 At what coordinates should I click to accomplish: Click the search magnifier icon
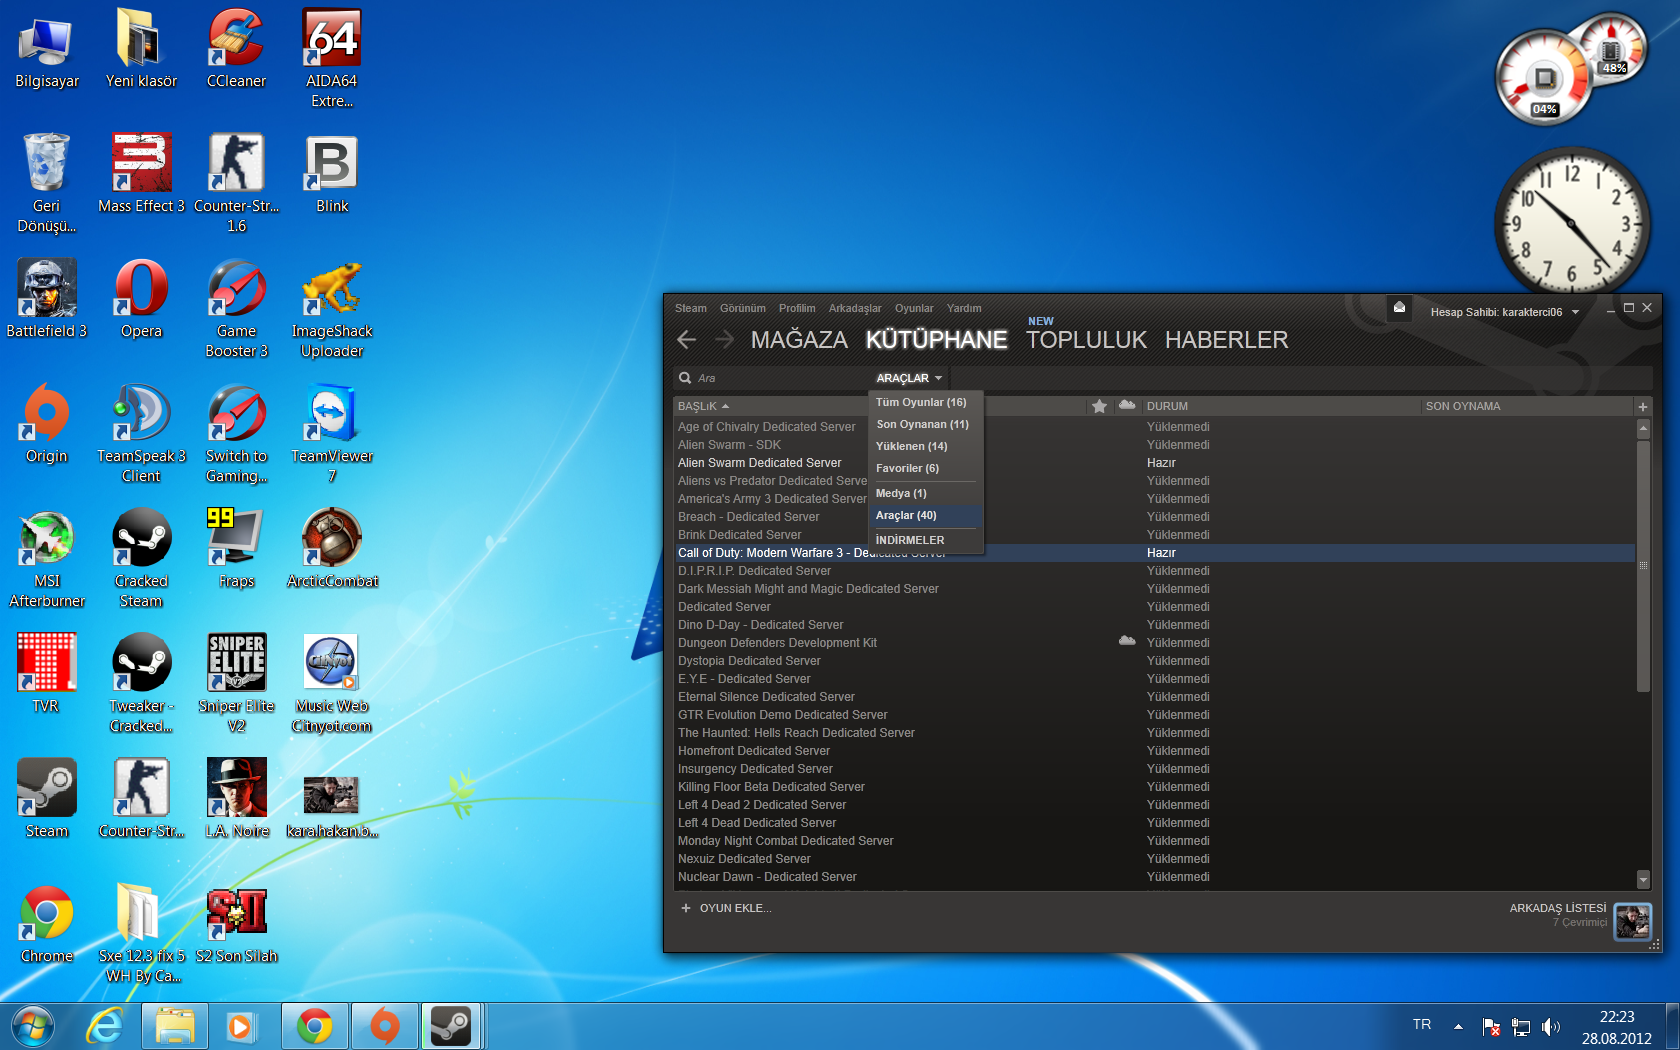[685, 378]
